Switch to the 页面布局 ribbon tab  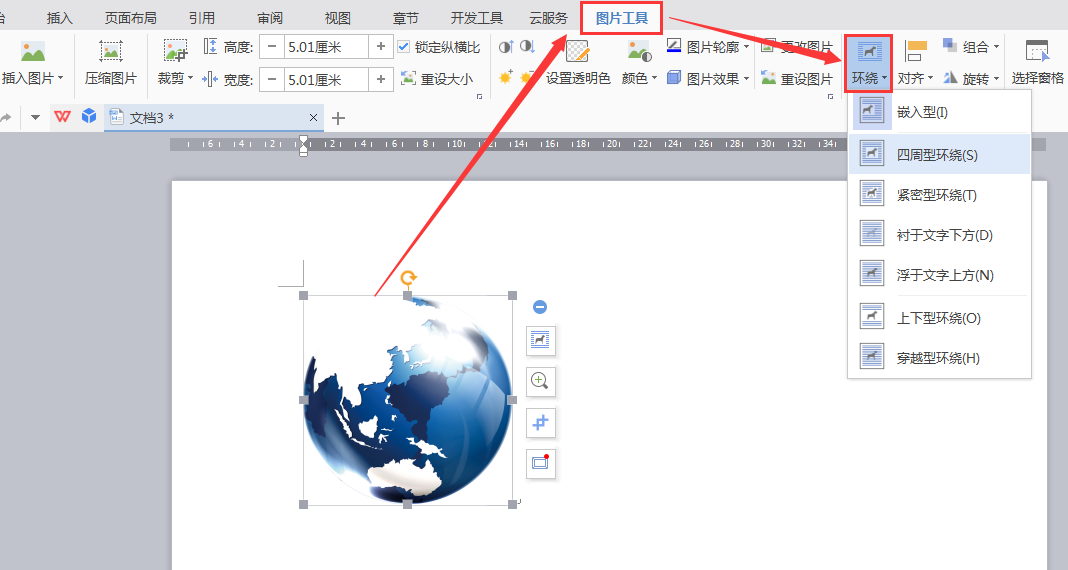[130, 18]
